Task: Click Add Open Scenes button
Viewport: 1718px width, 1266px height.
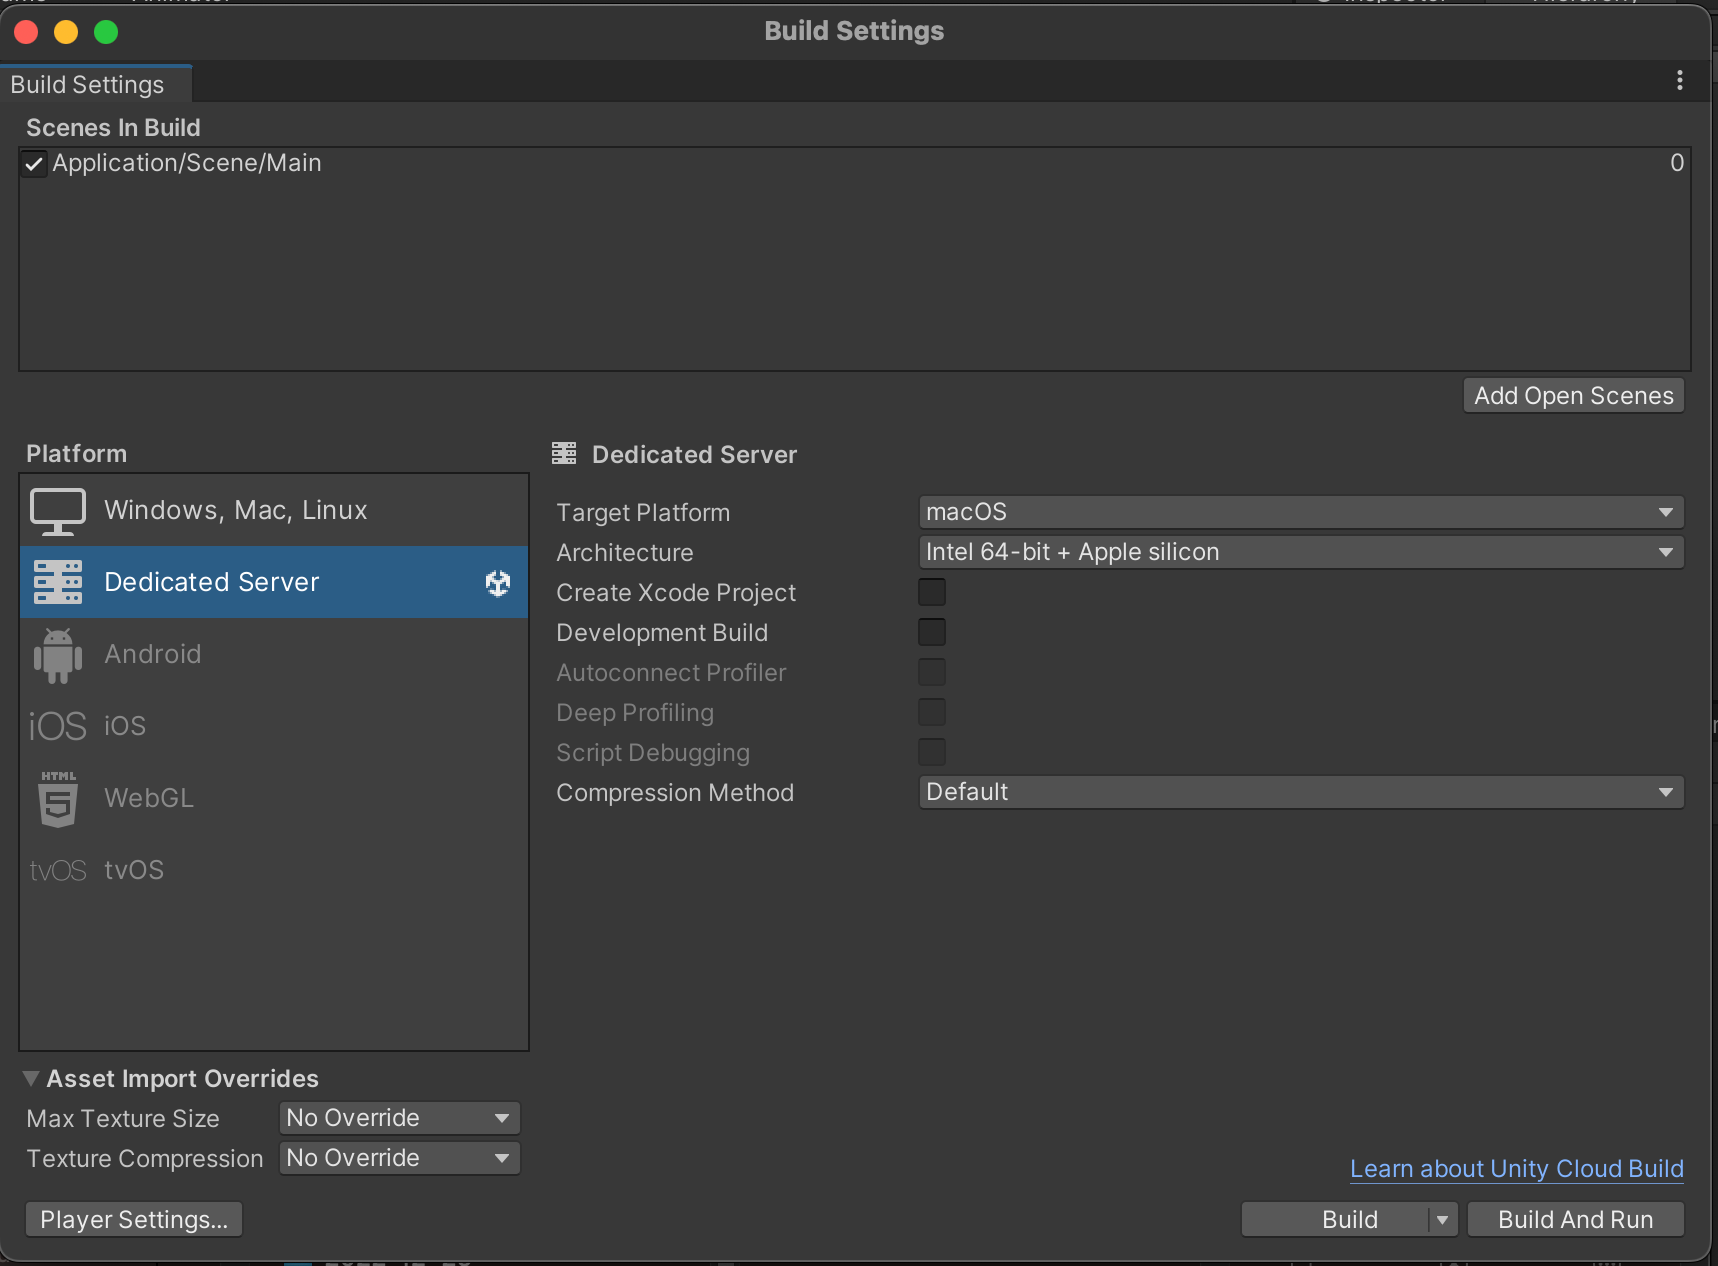Action: coord(1574,395)
